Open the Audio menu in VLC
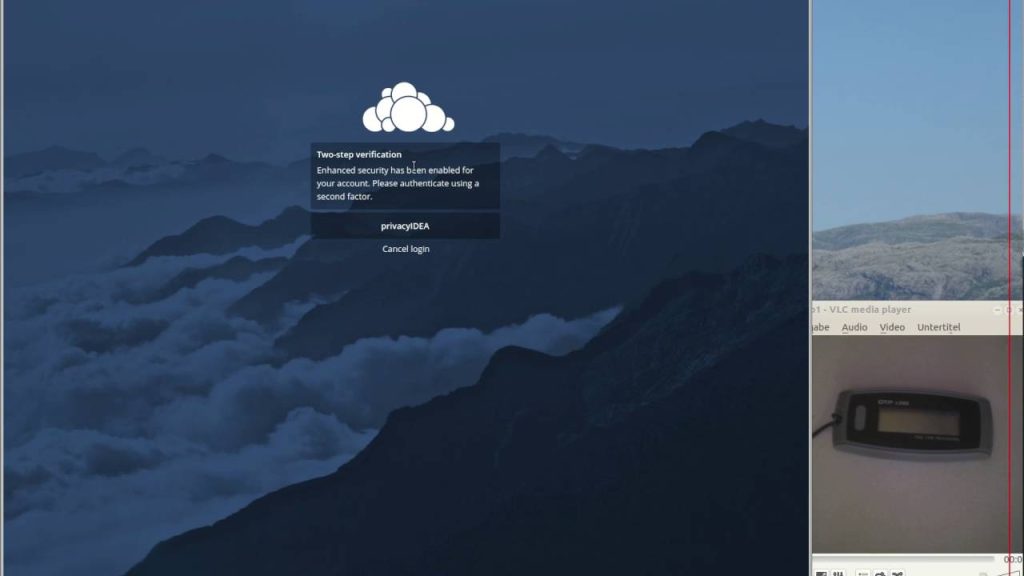The height and width of the screenshot is (576, 1024). point(854,327)
